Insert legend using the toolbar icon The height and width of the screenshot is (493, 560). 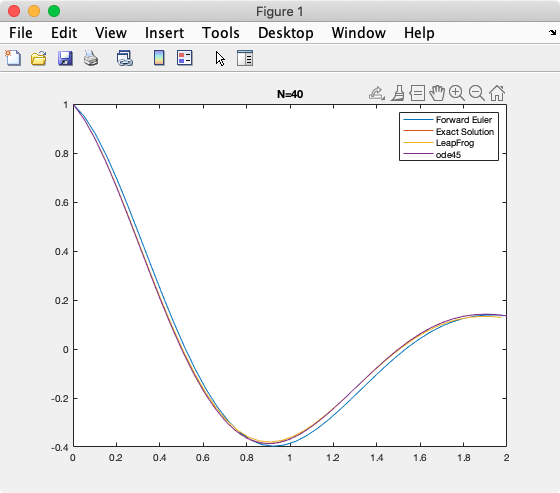click(185, 58)
